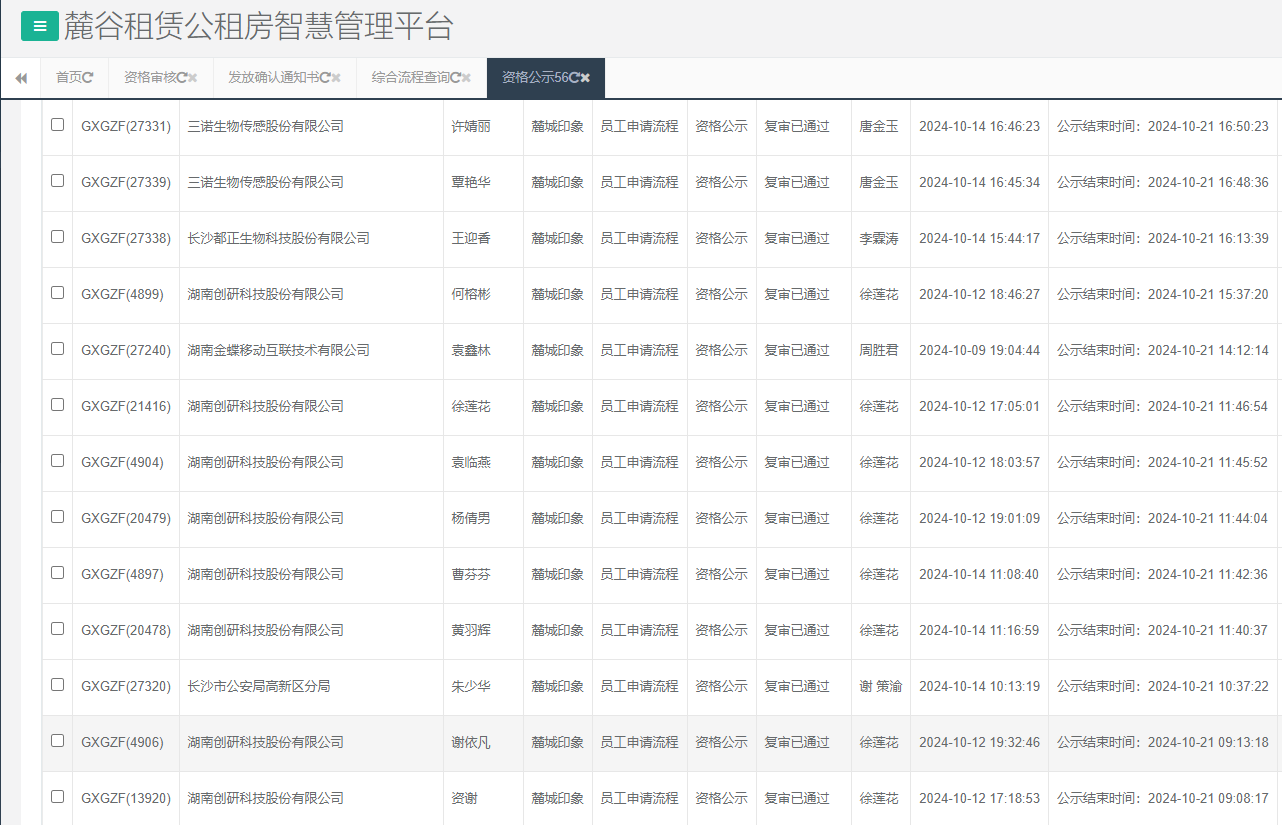
Task: Refresh the active 资格公示56 tab
Action: tap(574, 78)
